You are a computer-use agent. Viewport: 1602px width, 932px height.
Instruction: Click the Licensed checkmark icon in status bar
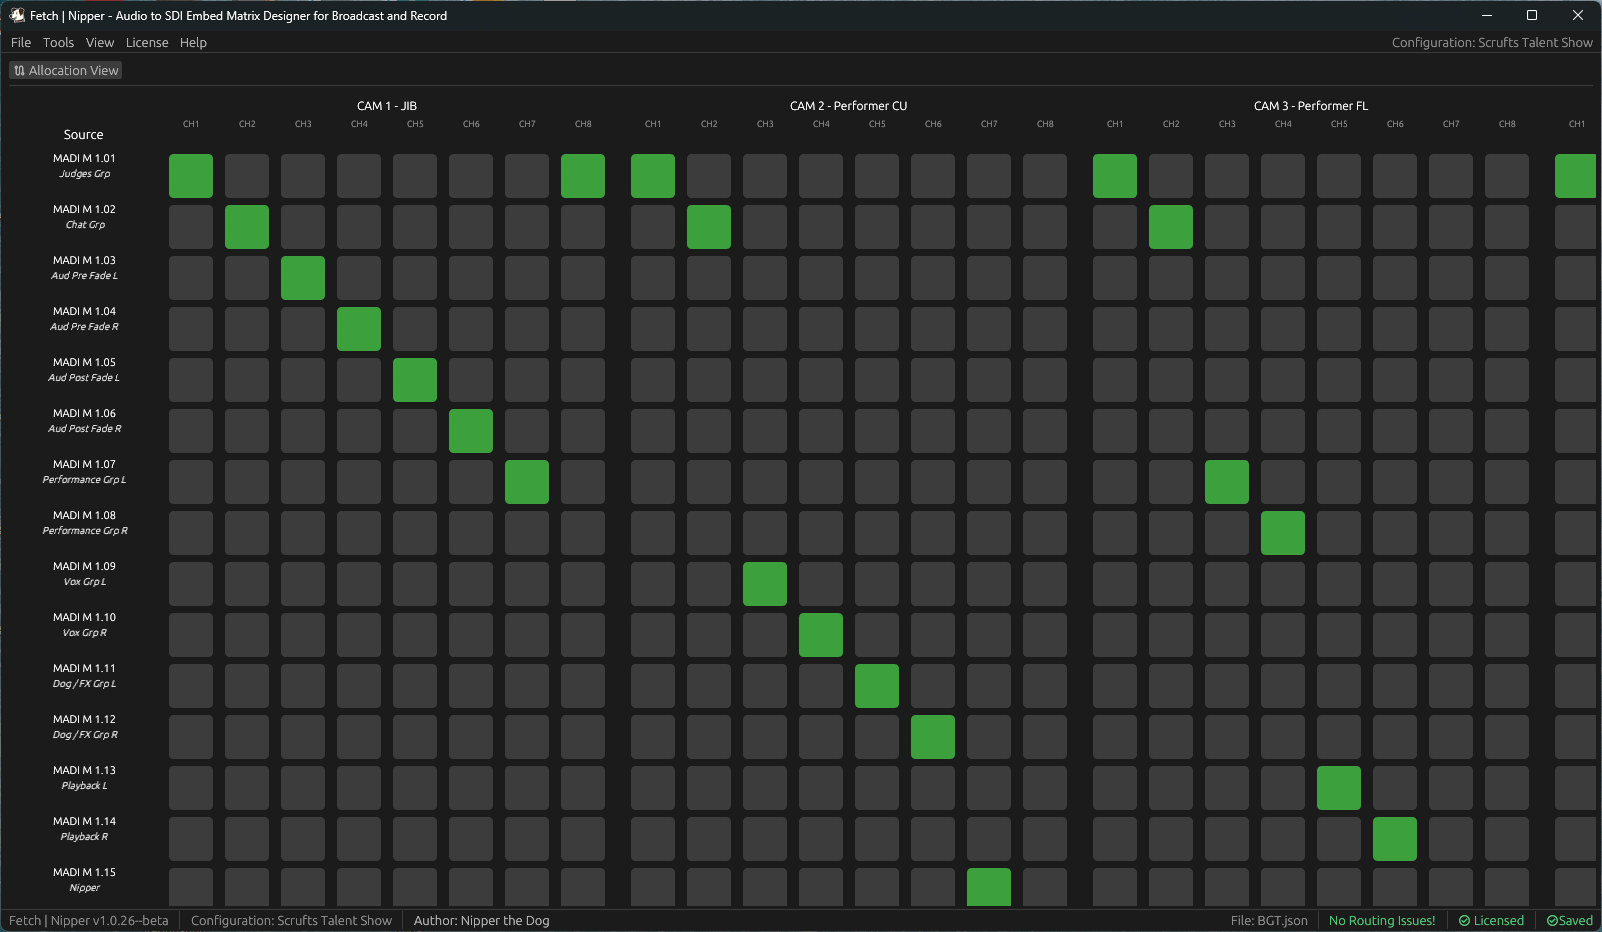[x=1463, y=920]
